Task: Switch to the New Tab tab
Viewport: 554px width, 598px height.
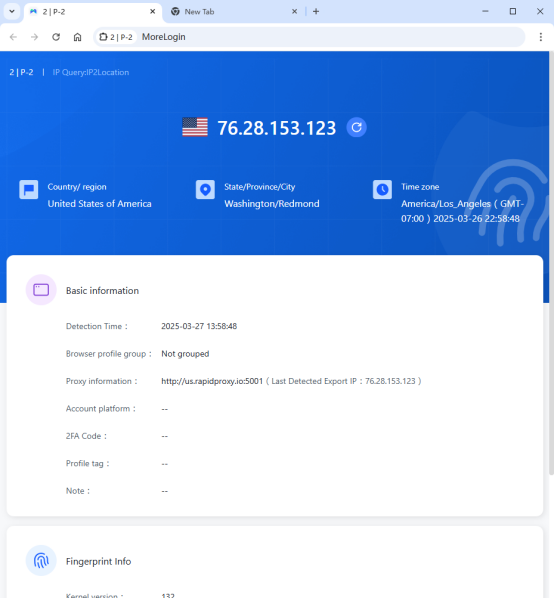Action: point(233,11)
